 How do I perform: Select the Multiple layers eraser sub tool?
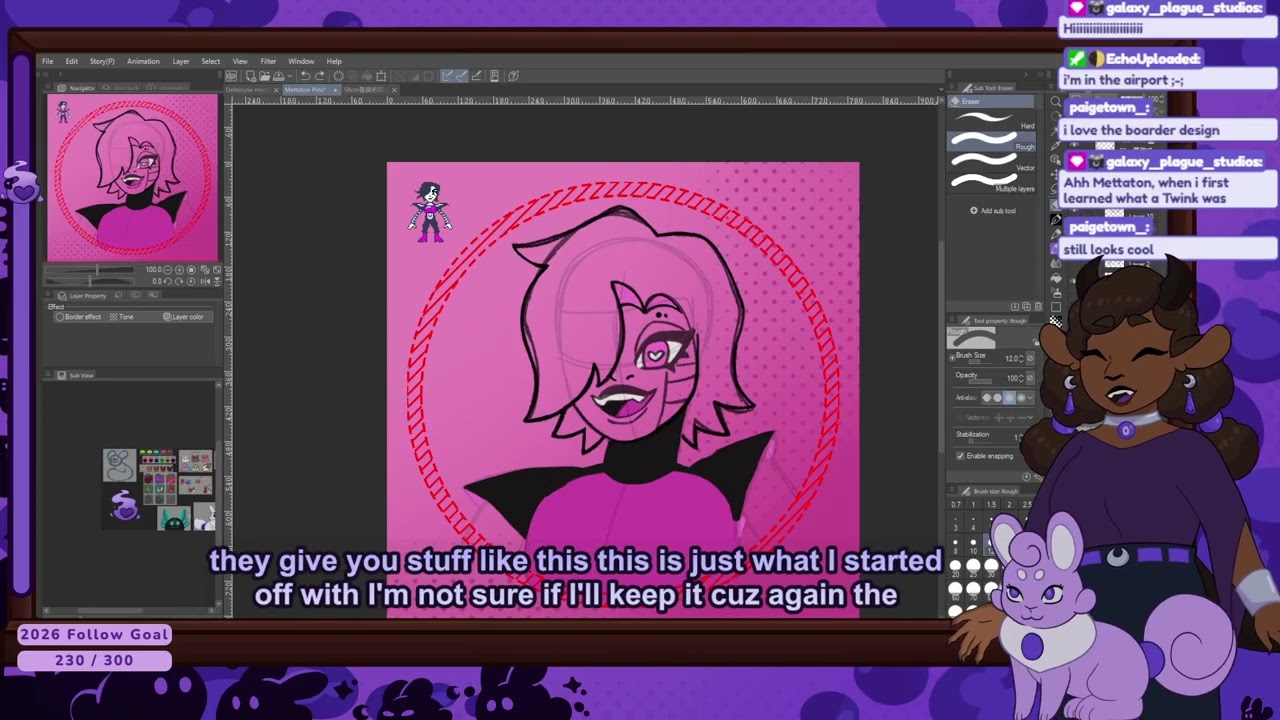(992, 182)
